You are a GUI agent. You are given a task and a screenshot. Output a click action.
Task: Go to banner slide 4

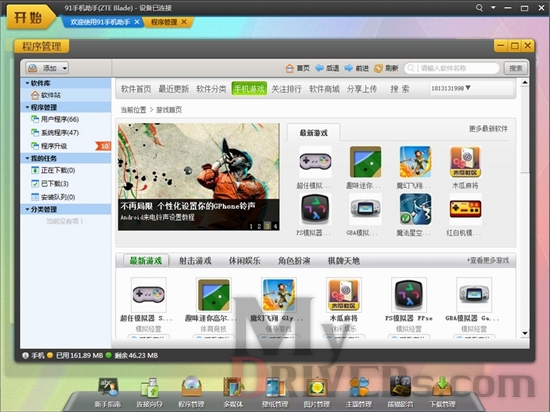pyautogui.click(x=275, y=227)
